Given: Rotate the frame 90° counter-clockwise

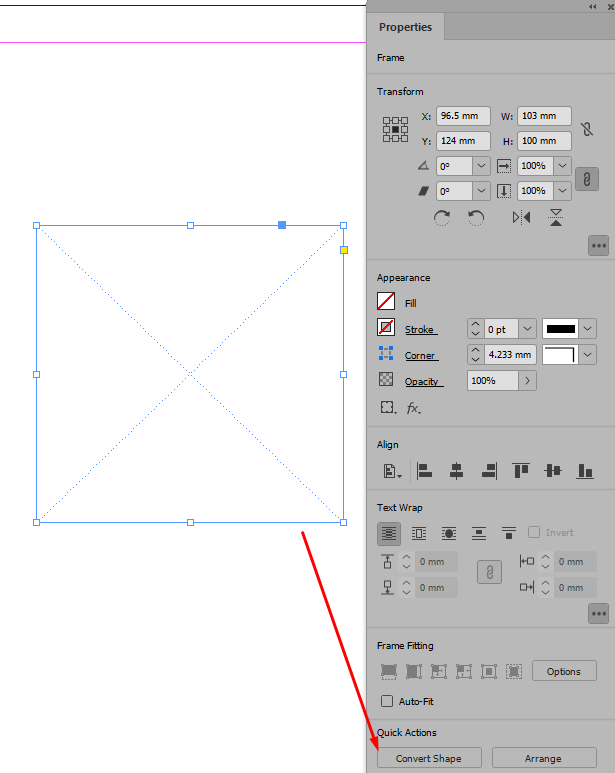Looking at the screenshot, I should [476, 217].
